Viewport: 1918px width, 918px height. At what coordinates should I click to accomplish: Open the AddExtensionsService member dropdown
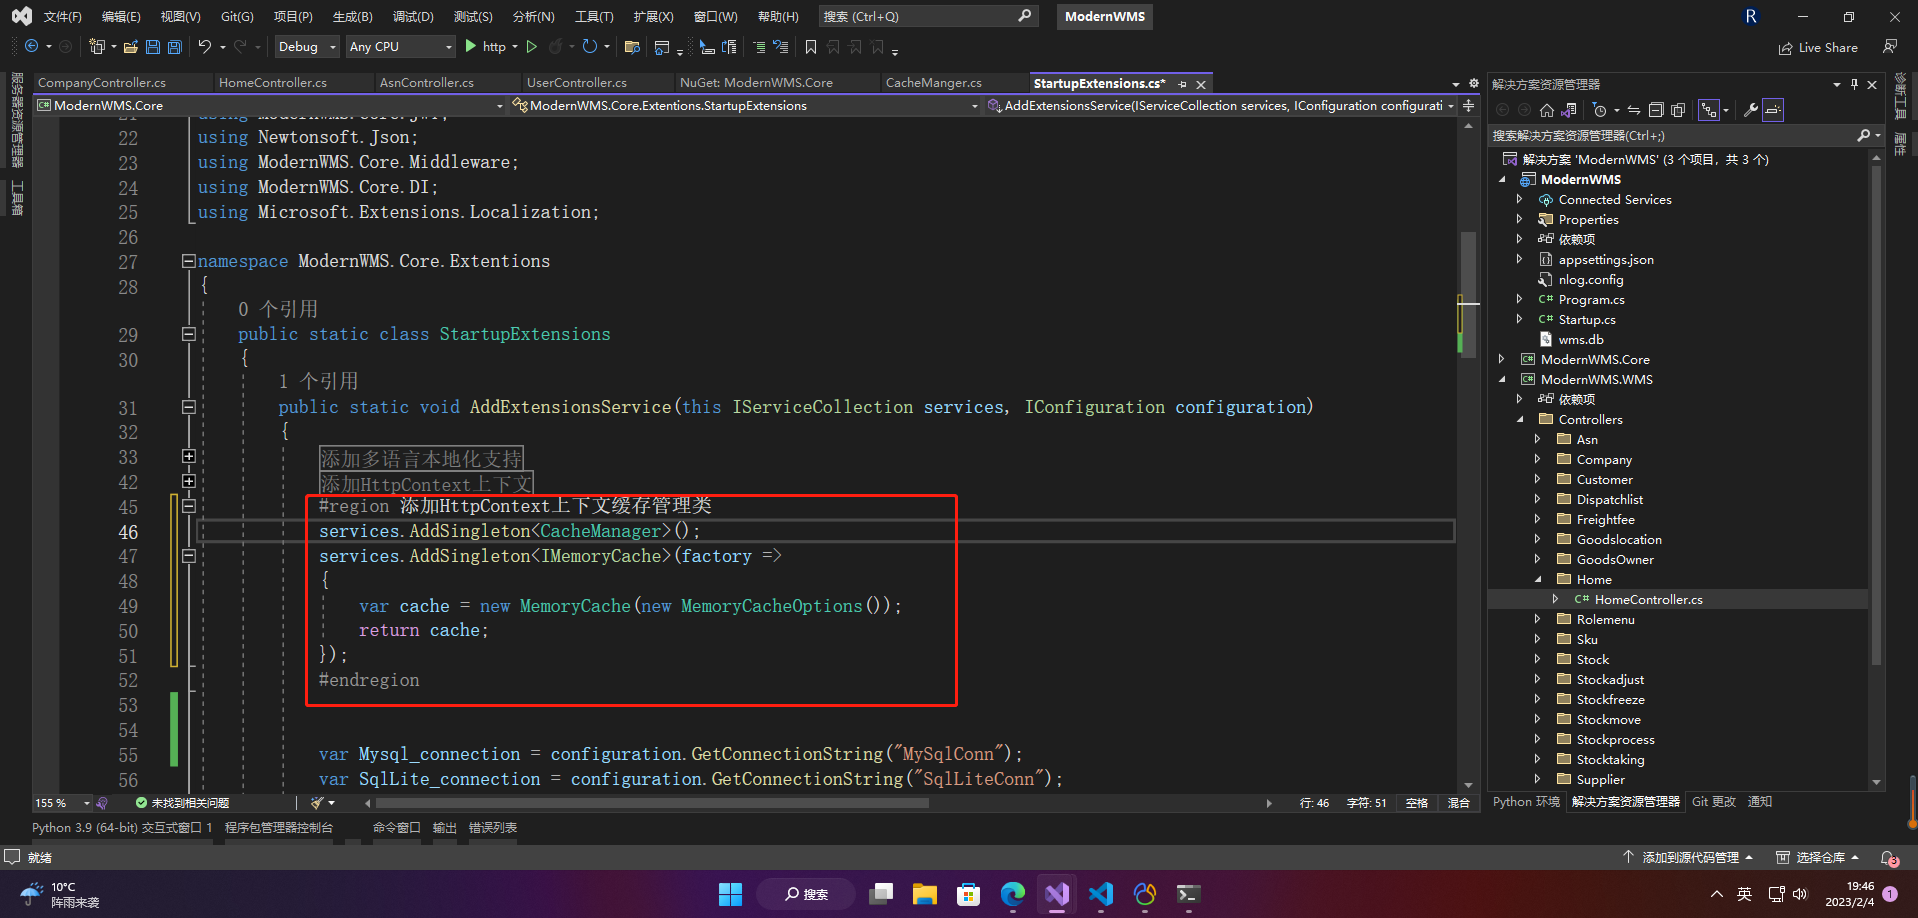point(1220,105)
